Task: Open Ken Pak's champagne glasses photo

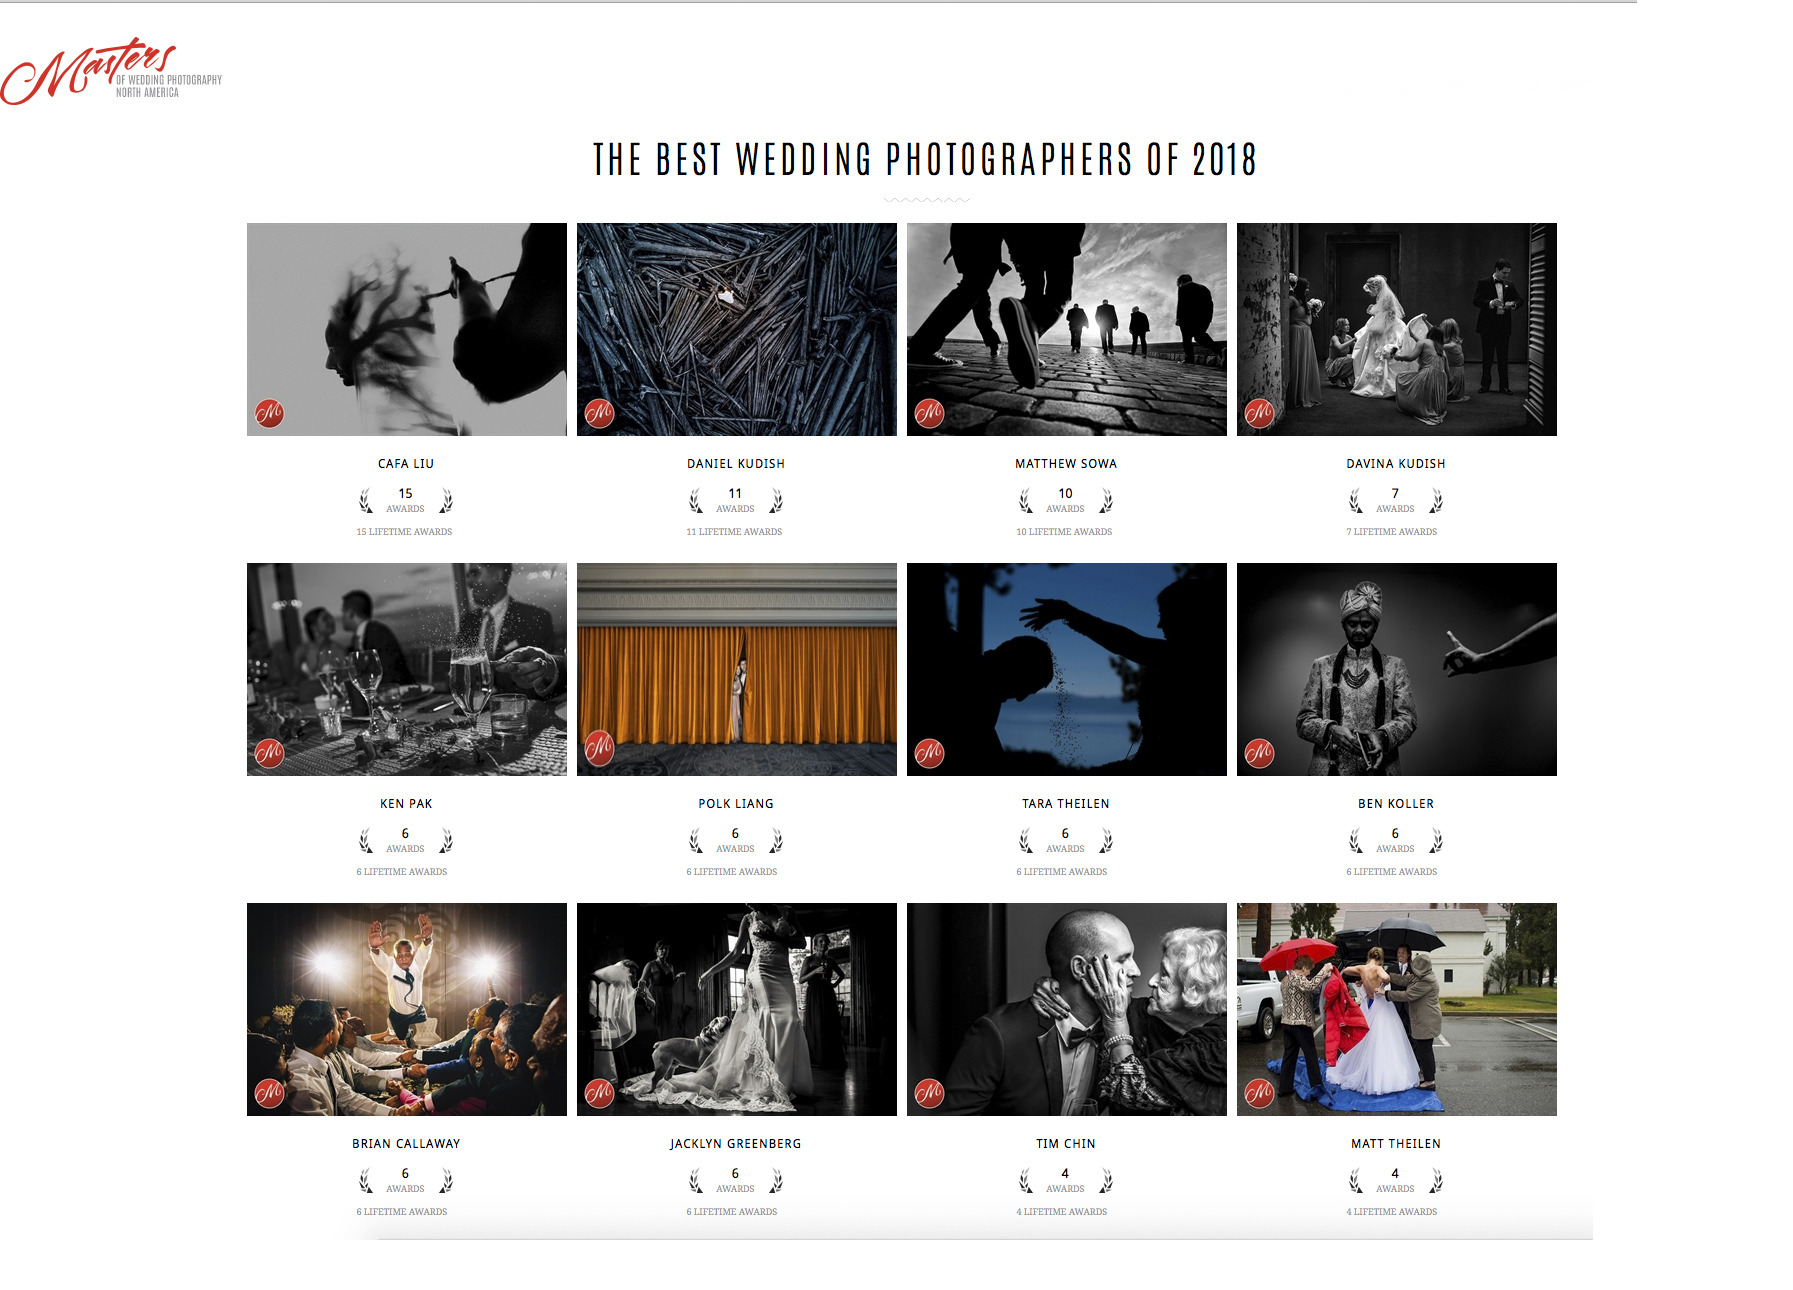Action: click(x=407, y=669)
